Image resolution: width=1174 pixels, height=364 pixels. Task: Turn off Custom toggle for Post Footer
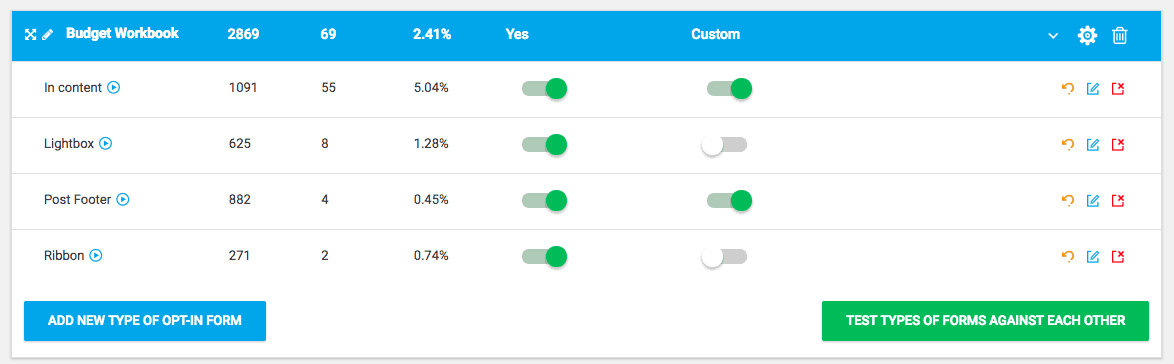coord(729,200)
